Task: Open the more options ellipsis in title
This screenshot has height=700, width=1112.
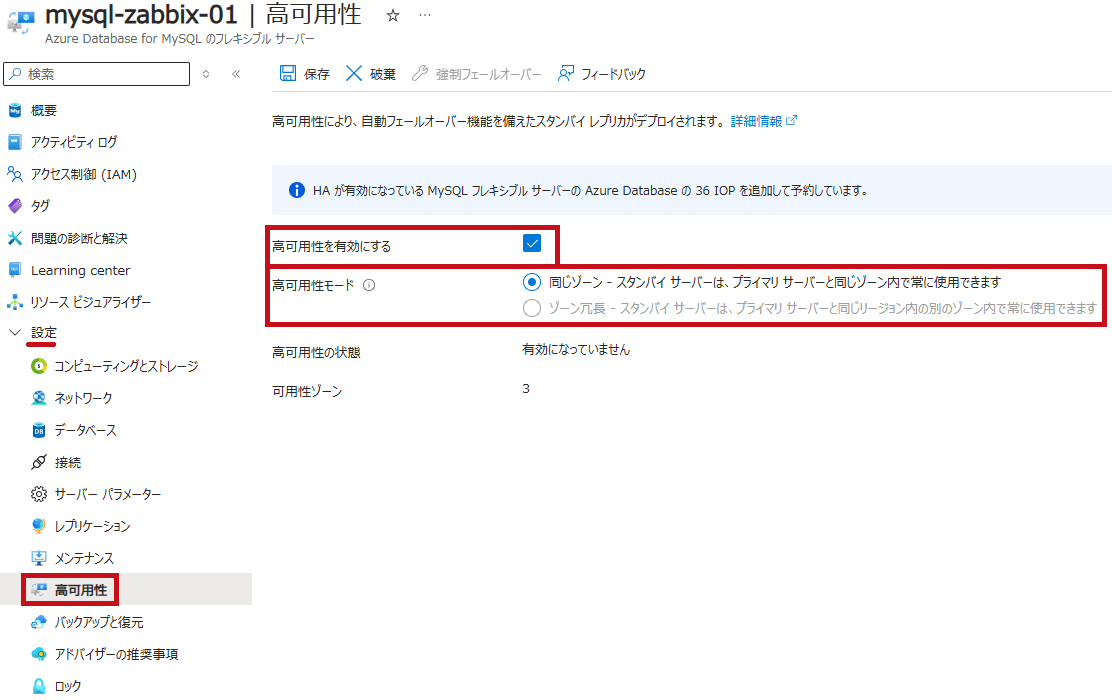Action: coord(425,15)
